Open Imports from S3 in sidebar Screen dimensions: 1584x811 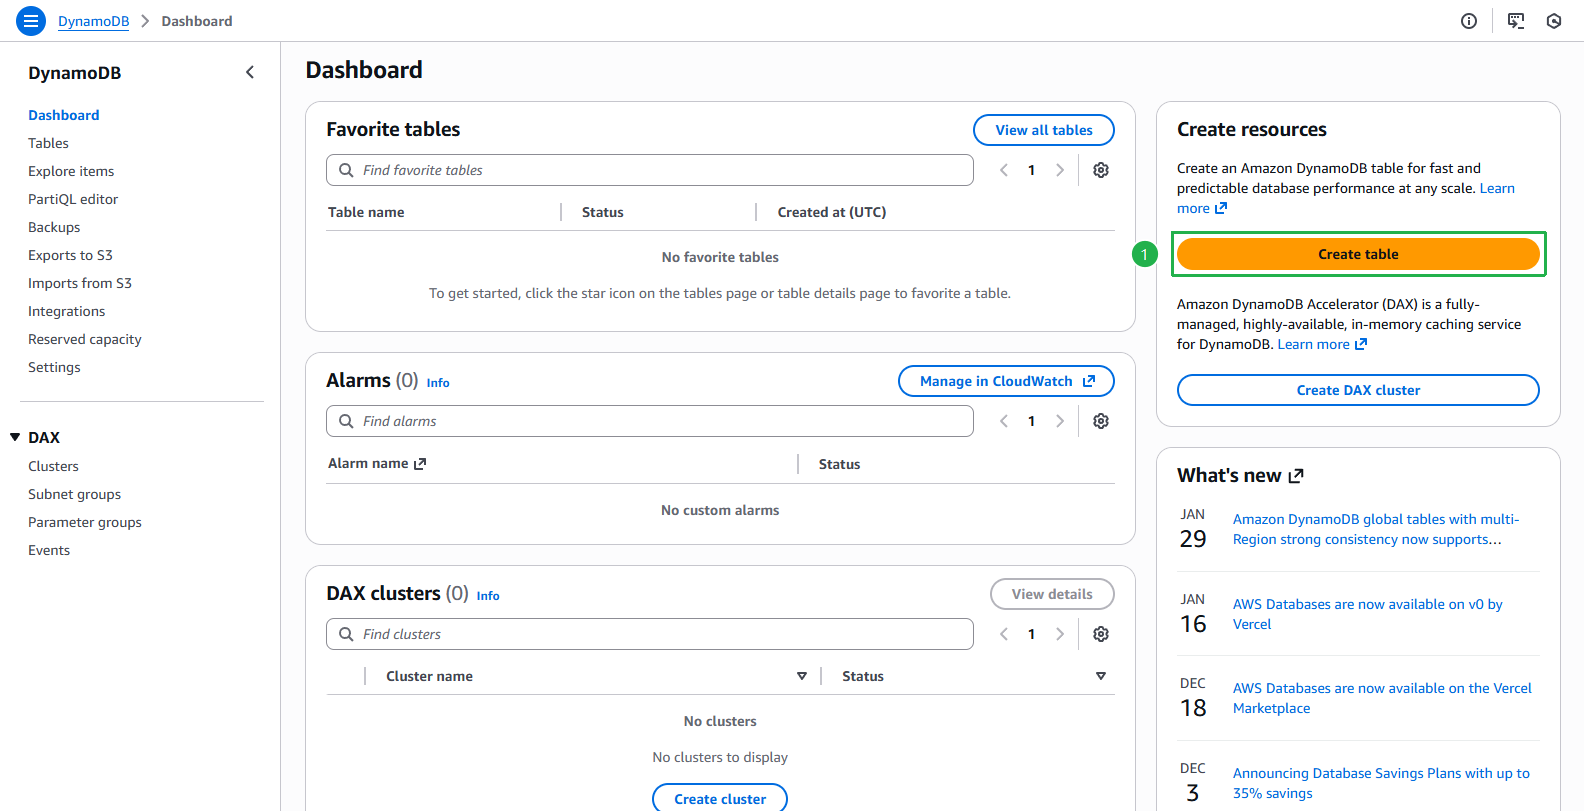pyautogui.click(x=80, y=283)
